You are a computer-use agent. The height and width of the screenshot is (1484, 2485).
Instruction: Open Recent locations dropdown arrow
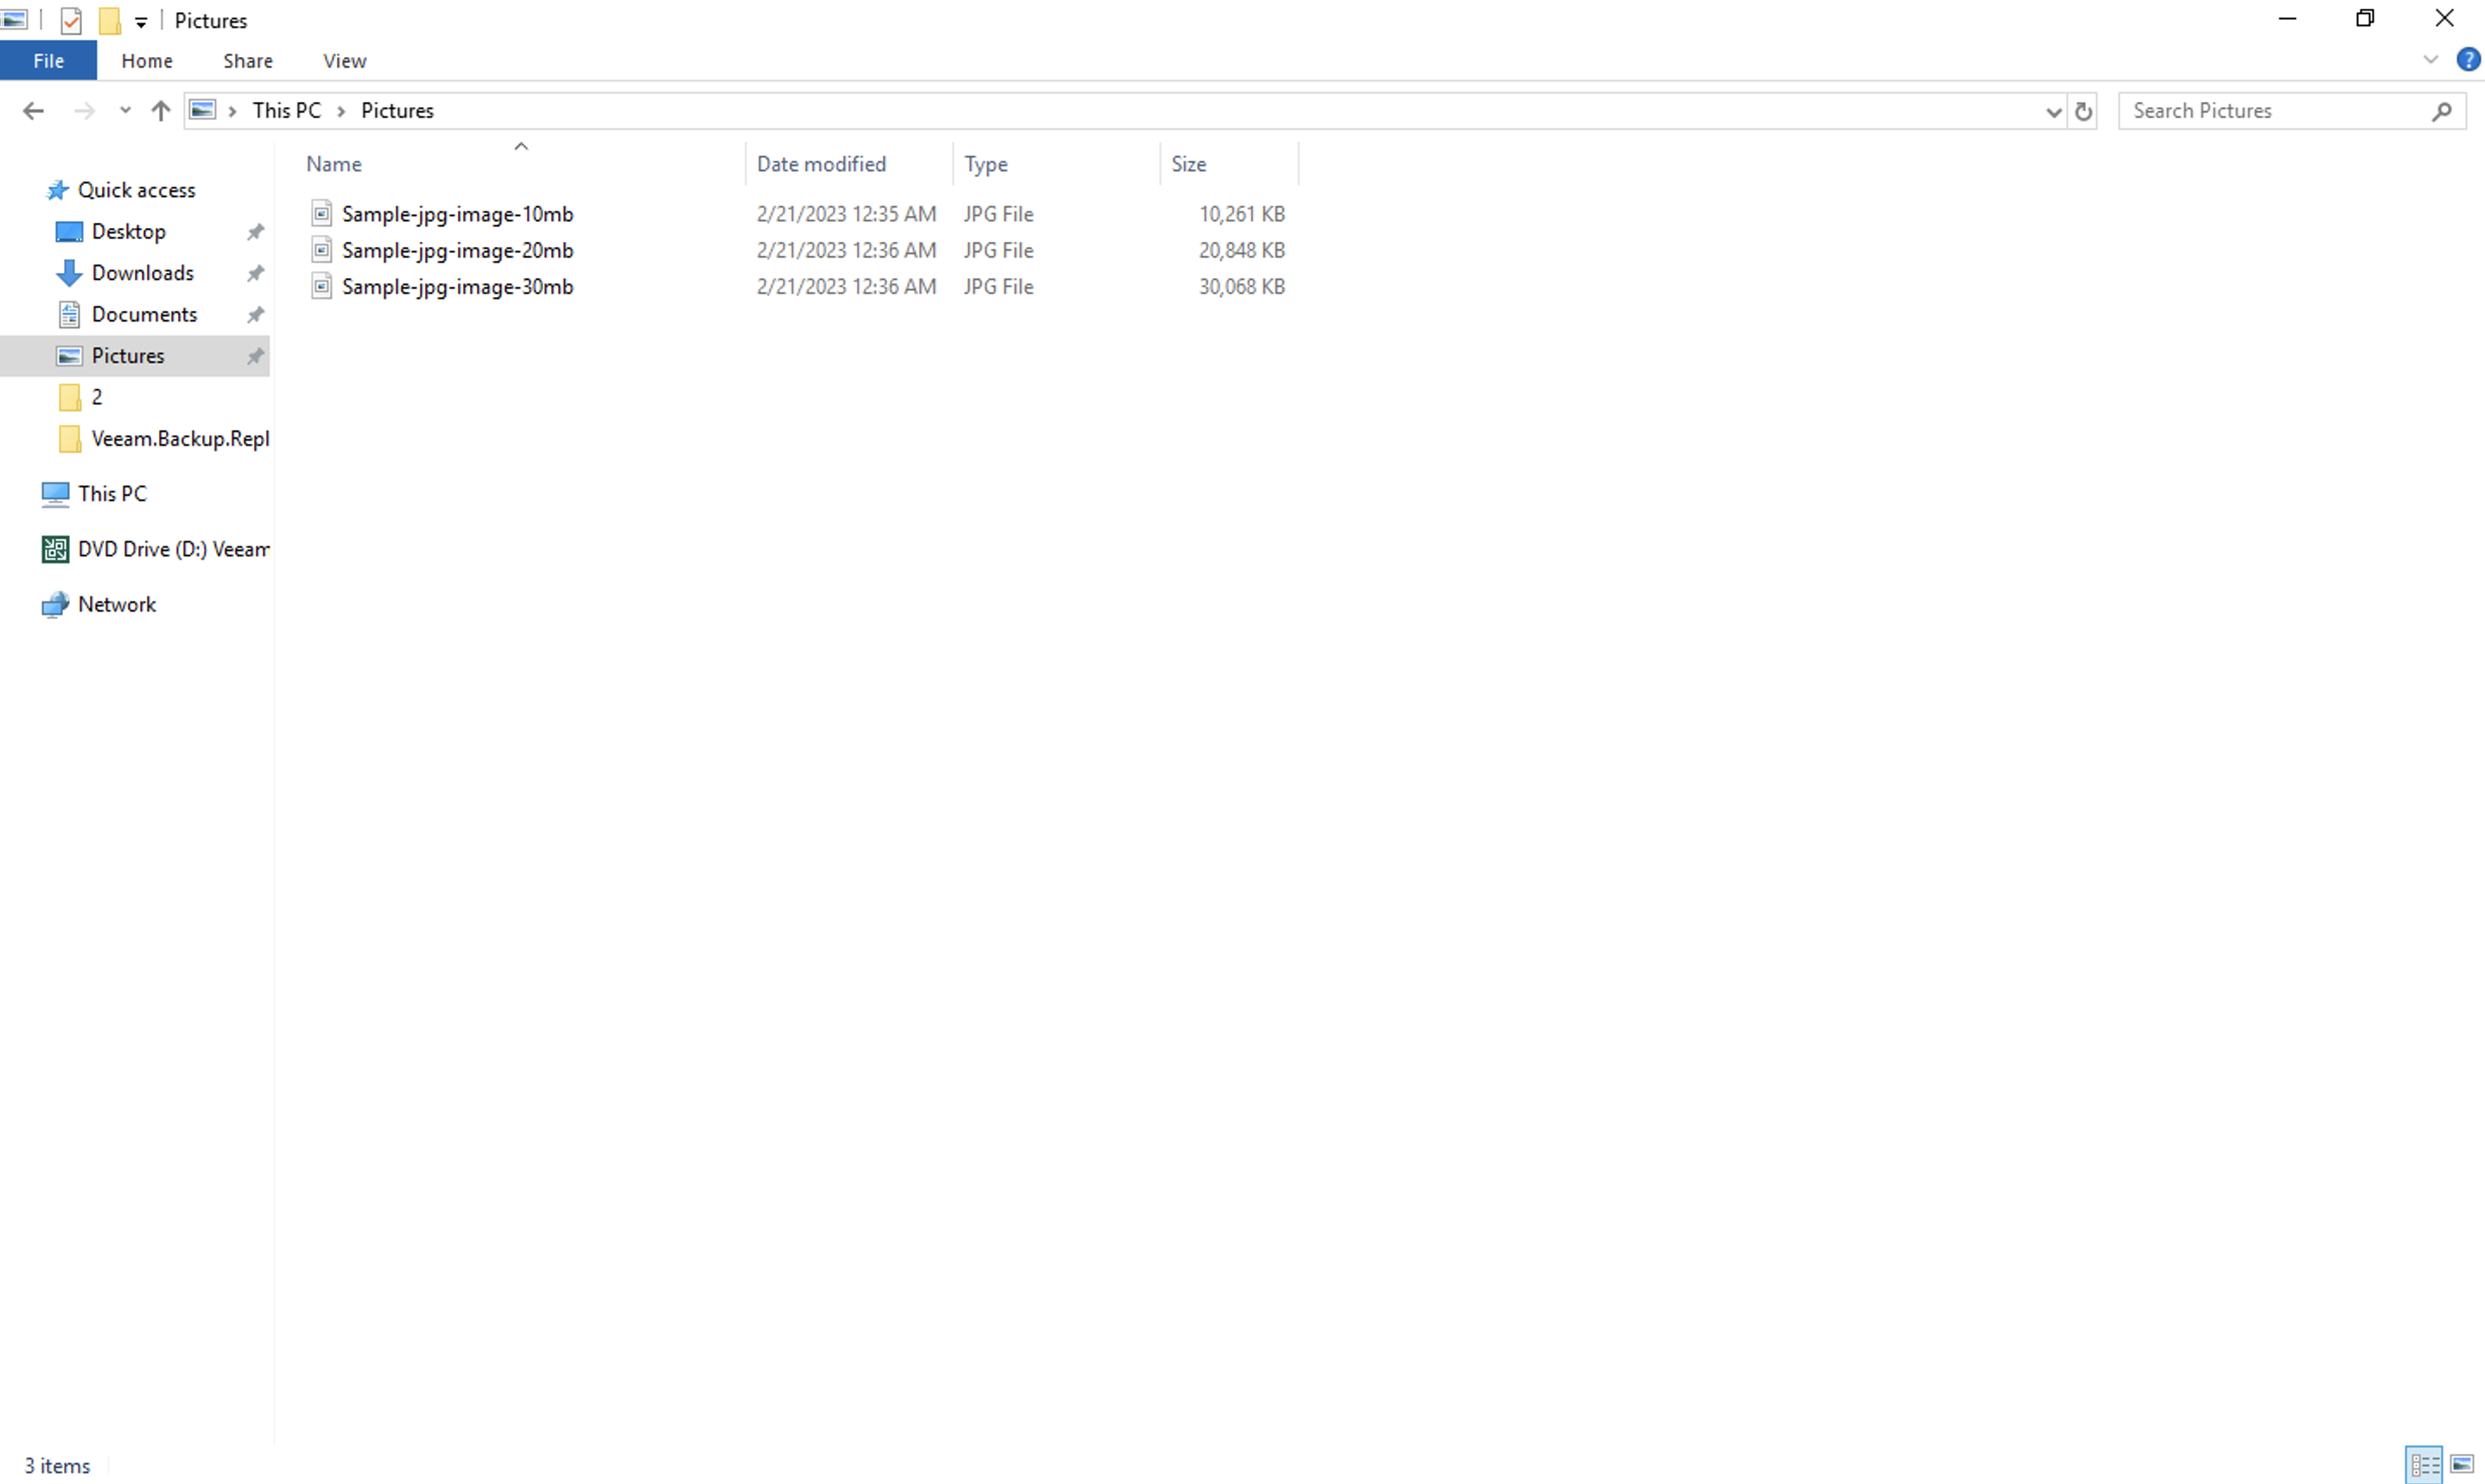(x=125, y=111)
